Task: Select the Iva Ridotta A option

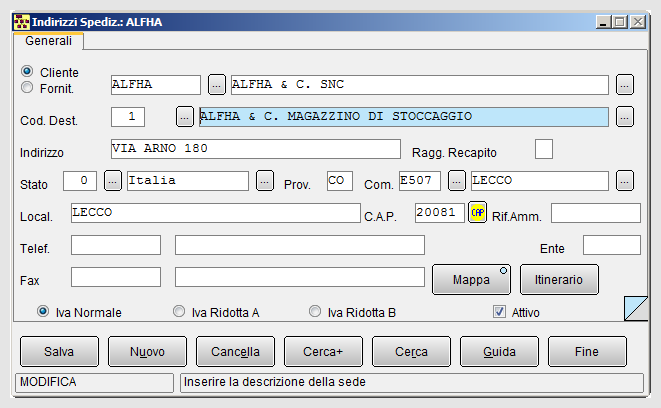Action: point(179,311)
